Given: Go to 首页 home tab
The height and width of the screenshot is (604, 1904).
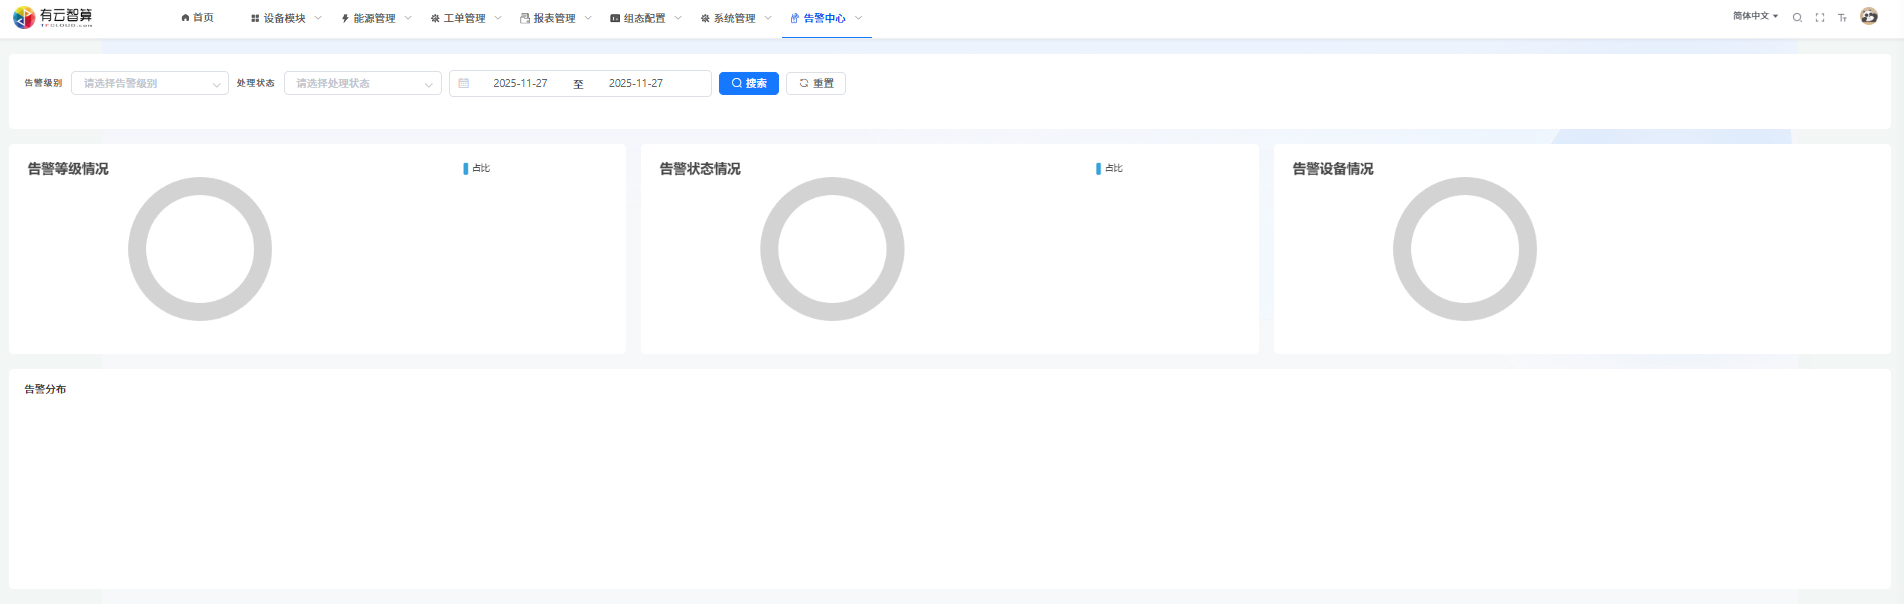Looking at the screenshot, I should click(x=198, y=18).
